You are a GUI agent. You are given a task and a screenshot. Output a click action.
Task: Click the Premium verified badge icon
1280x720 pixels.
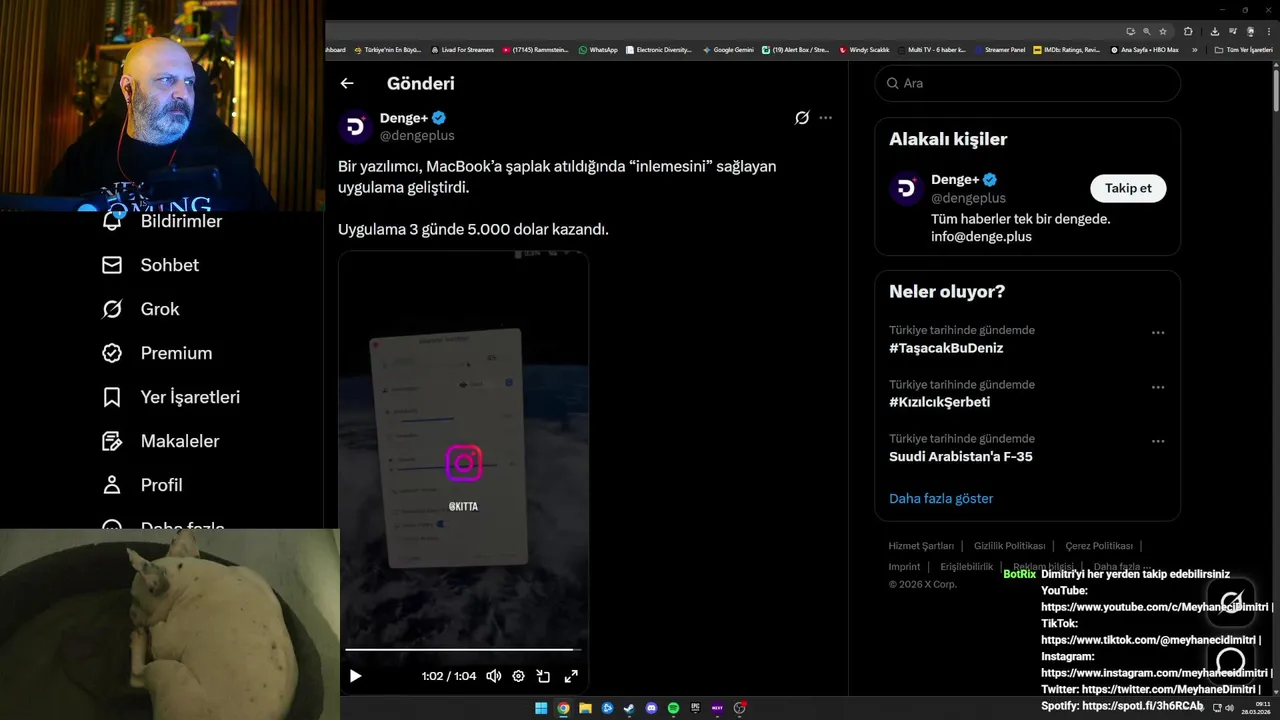click(x=112, y=353)
